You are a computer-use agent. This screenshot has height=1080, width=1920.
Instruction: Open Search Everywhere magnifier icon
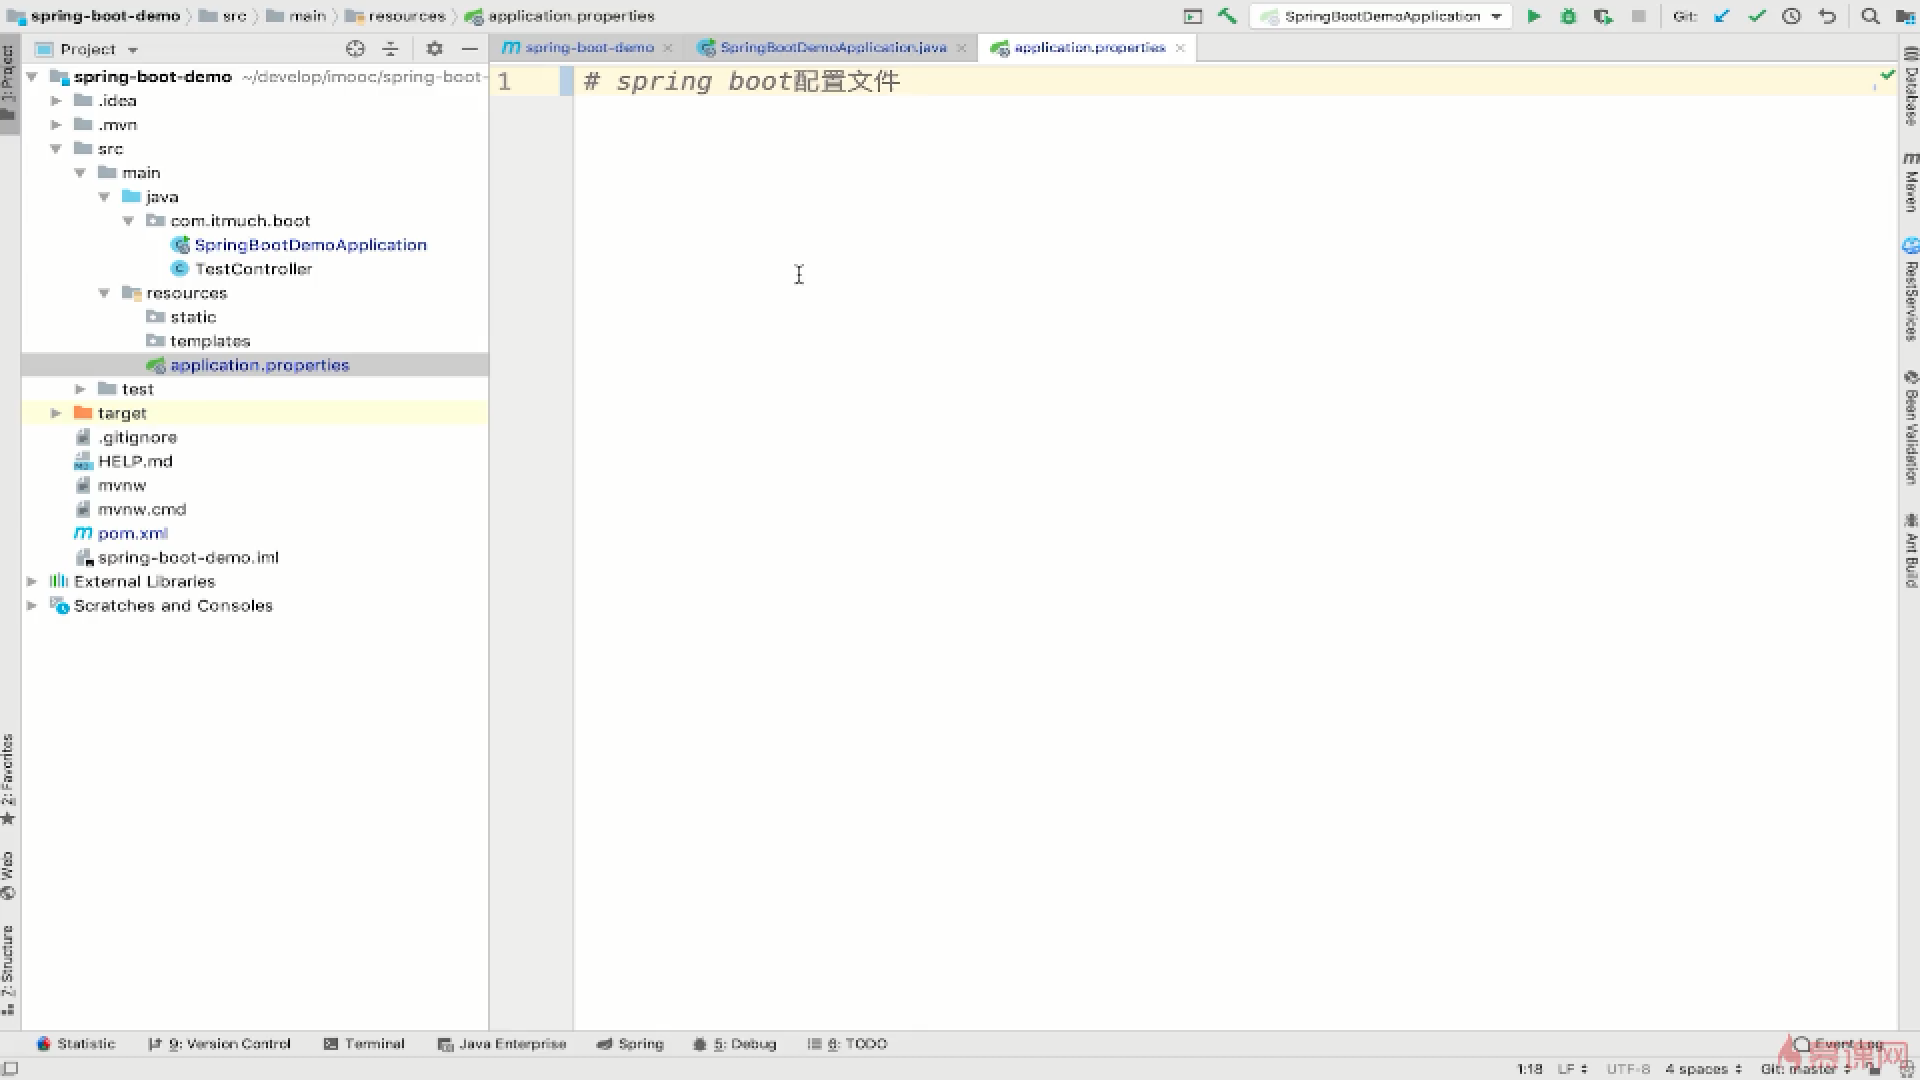point(1870,16)
